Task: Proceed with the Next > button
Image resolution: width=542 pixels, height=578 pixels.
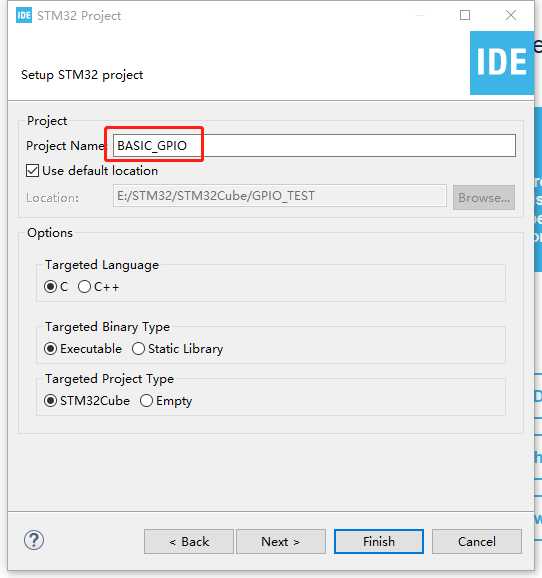Action: click(x=281, y=542)
